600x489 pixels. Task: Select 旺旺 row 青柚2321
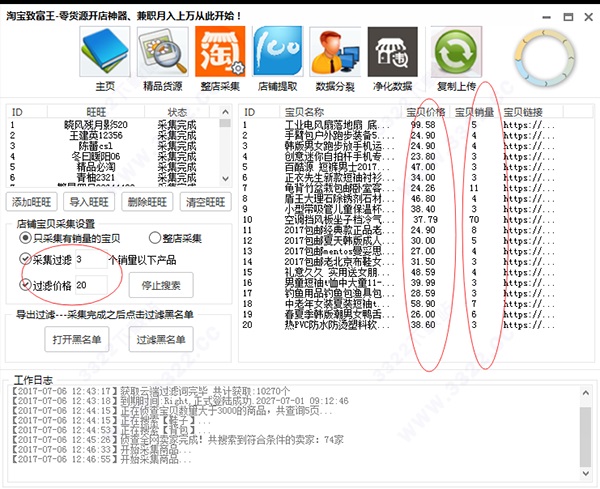click(114, 178)
